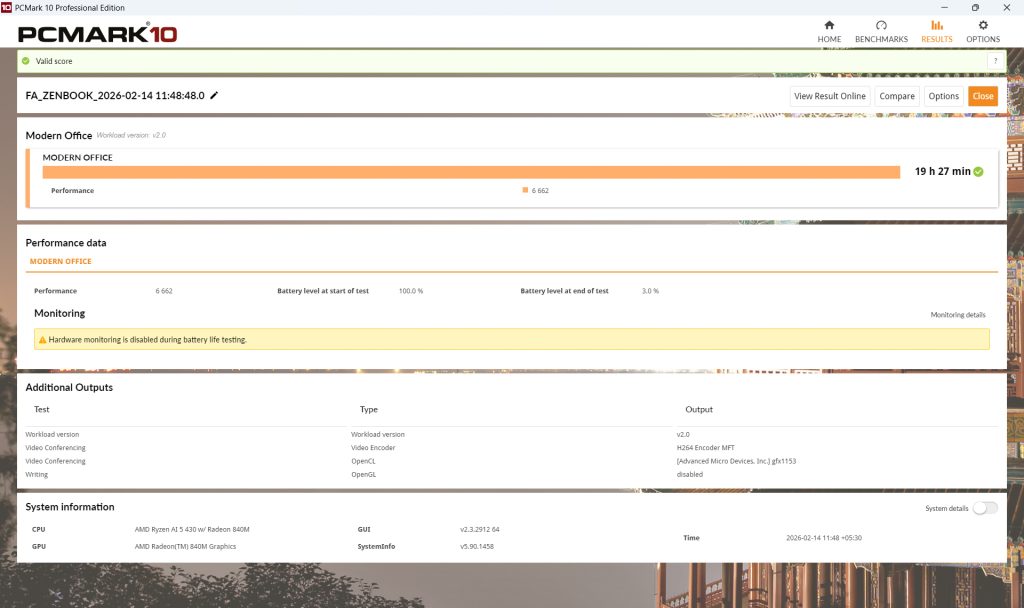1024x608 pixels.
Task: Click the pencil icon to rename result
Action: [214, 96]
